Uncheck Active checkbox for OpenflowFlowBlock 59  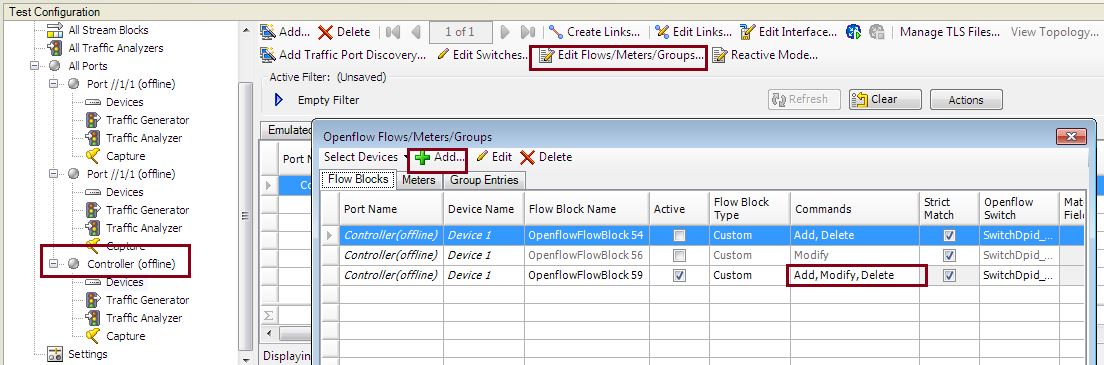click(679, 276)
